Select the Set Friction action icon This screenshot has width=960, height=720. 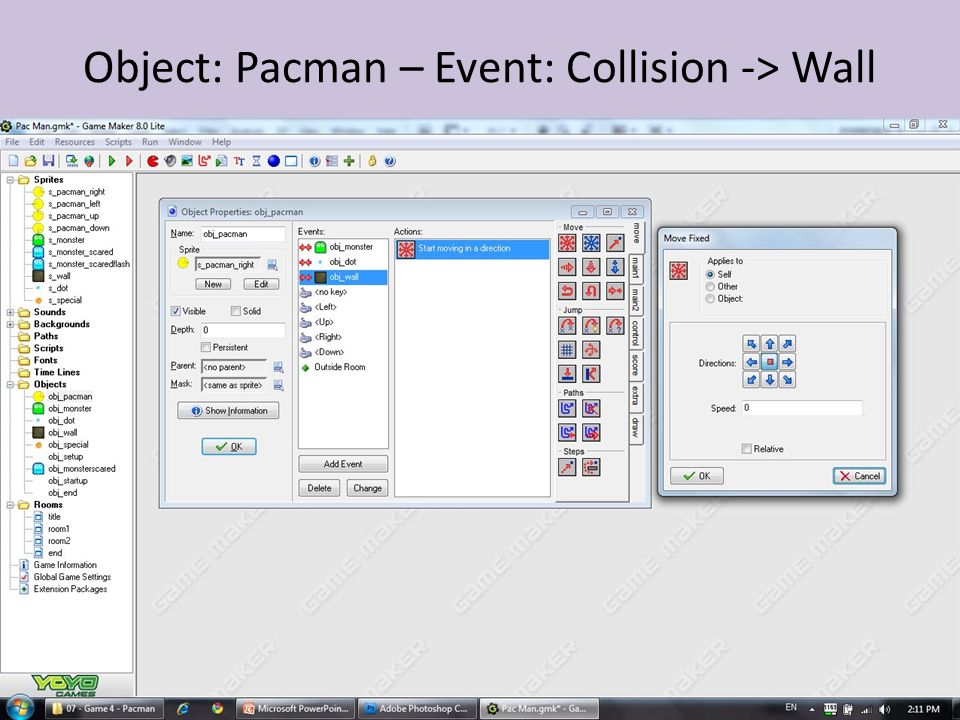coord(615,291)
